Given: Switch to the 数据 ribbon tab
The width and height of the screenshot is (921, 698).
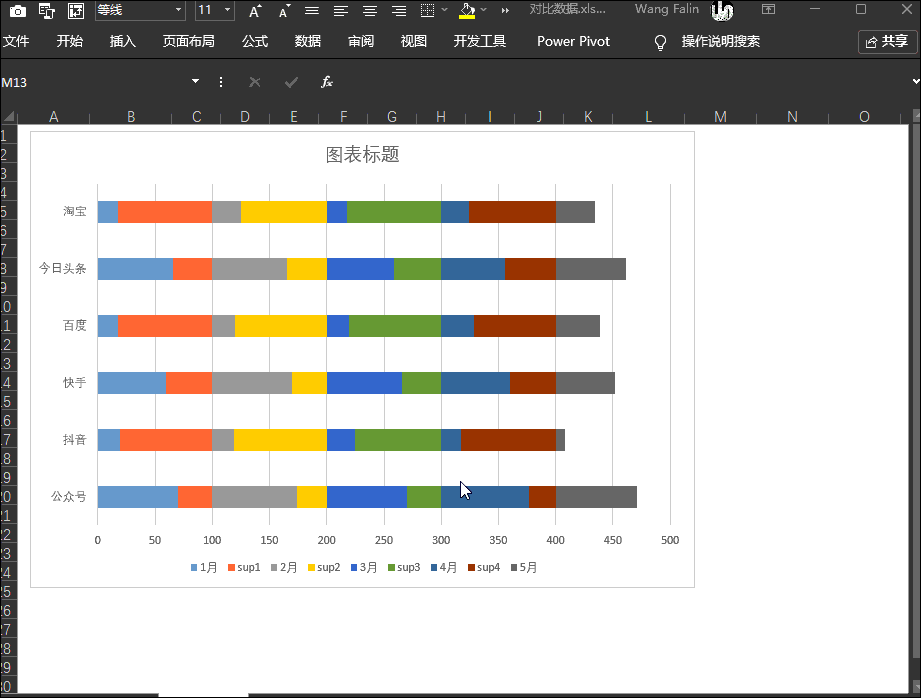Looking at the screenshot, I should coord(308,41).
